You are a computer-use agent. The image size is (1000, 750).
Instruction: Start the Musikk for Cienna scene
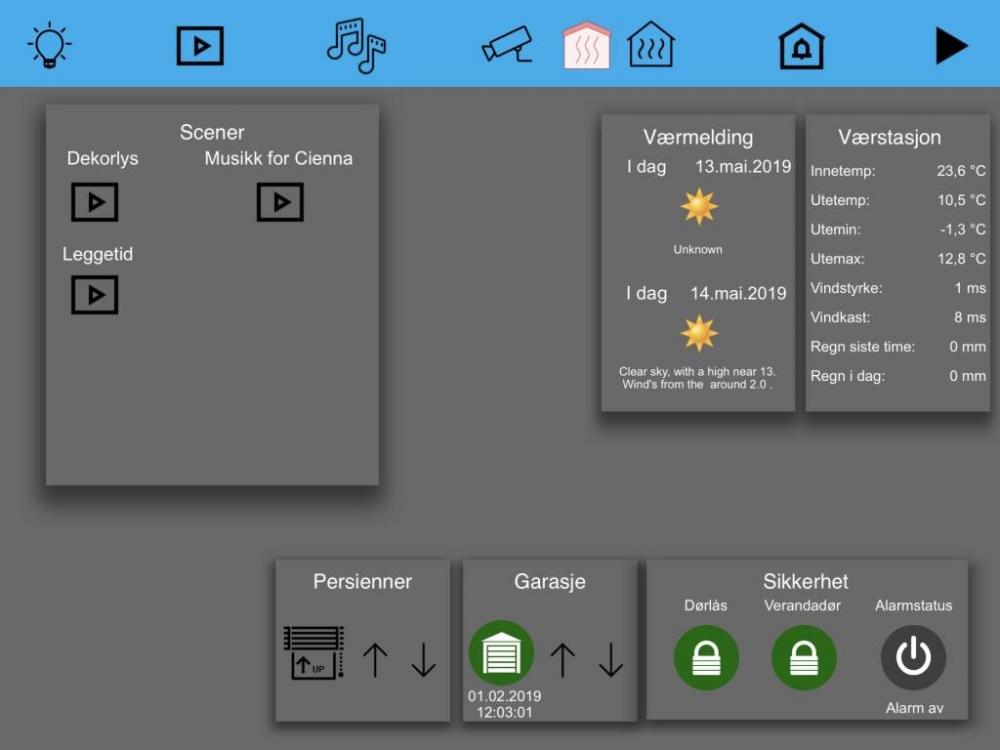(x=280, y=202)
